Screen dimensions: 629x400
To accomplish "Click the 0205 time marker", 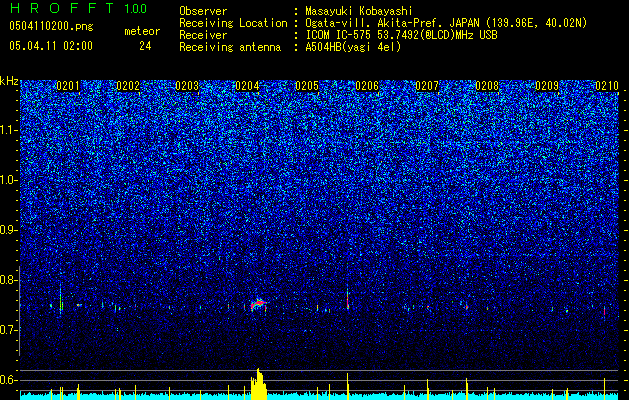I will [x=307, y=86].
